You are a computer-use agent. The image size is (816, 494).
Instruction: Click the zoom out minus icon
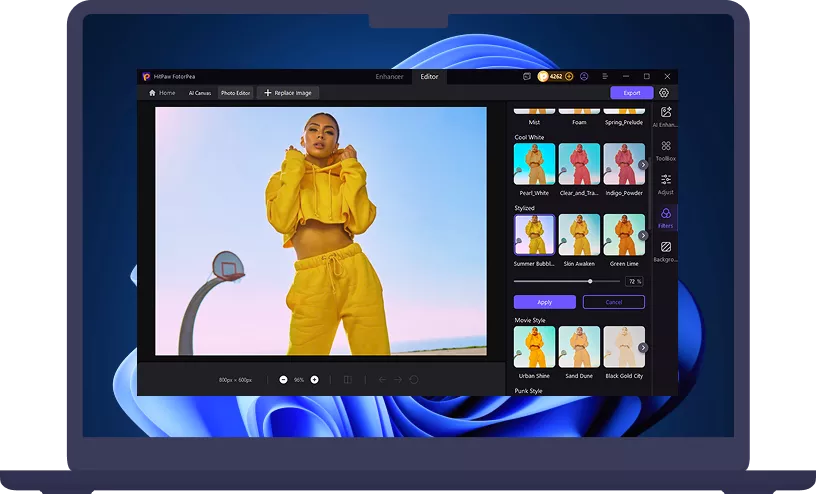pyautogui.click(x=284, y=380)
